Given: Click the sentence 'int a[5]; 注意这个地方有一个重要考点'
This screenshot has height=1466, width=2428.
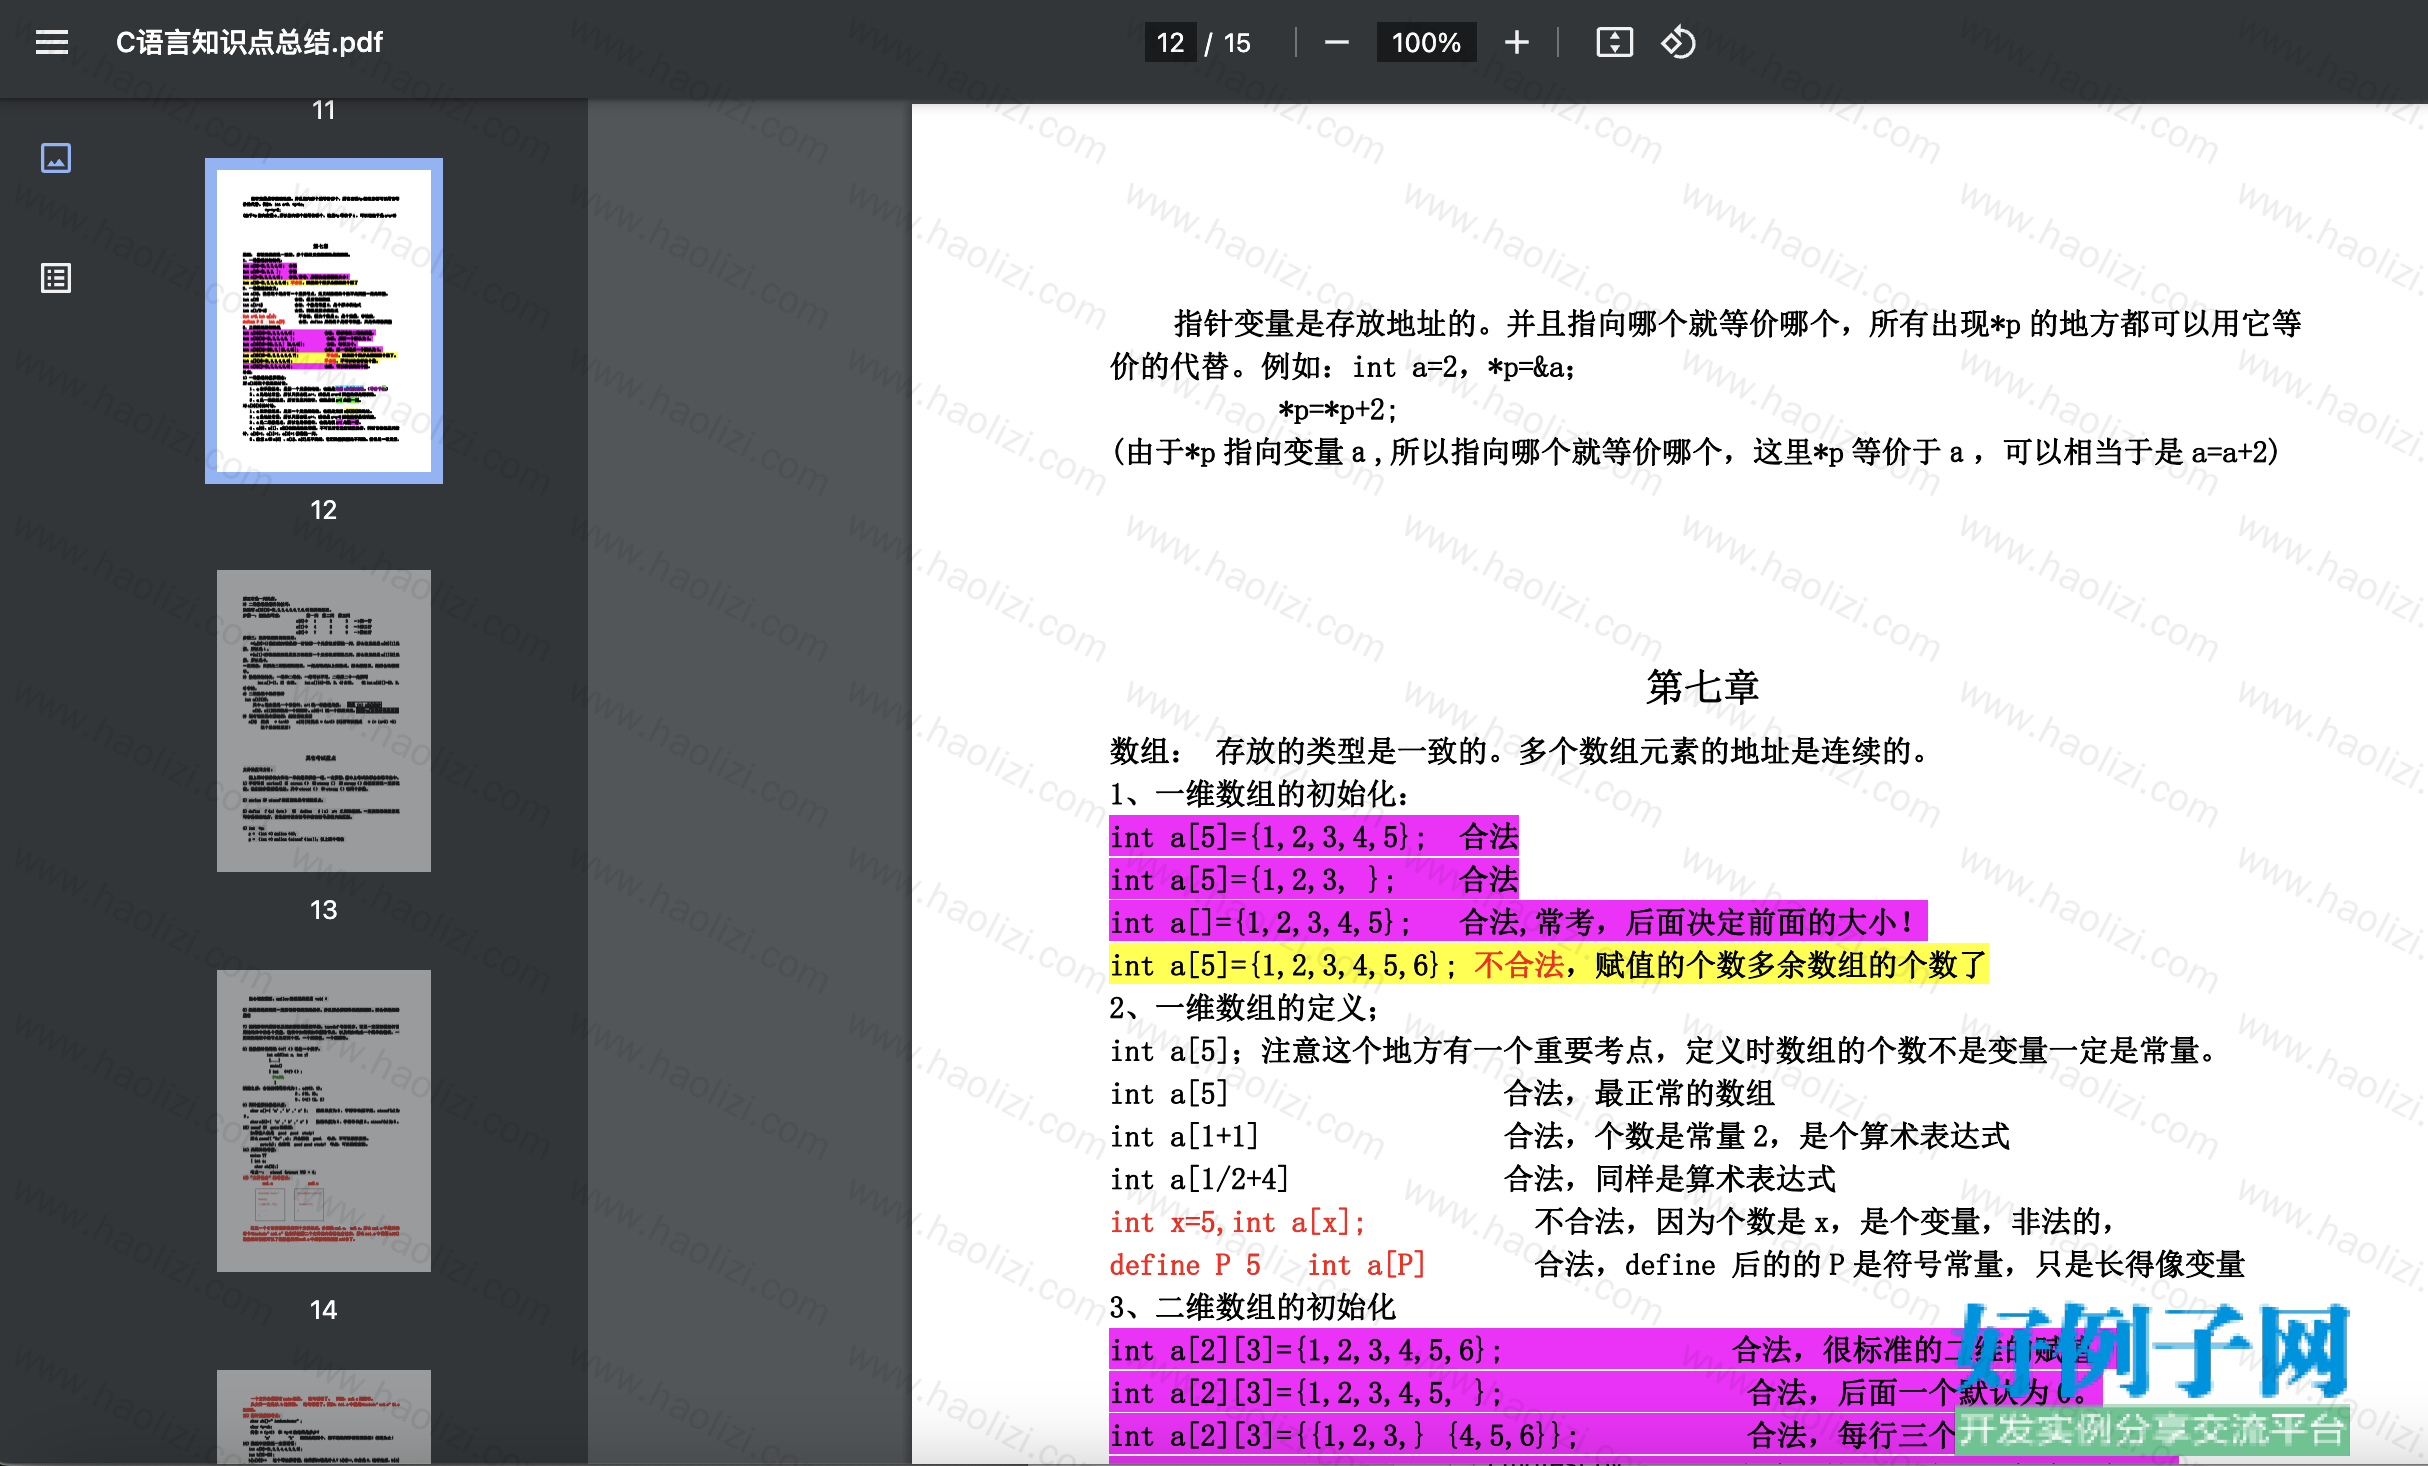Looking at the screenshot, I should click(x=1665, y=1051).
